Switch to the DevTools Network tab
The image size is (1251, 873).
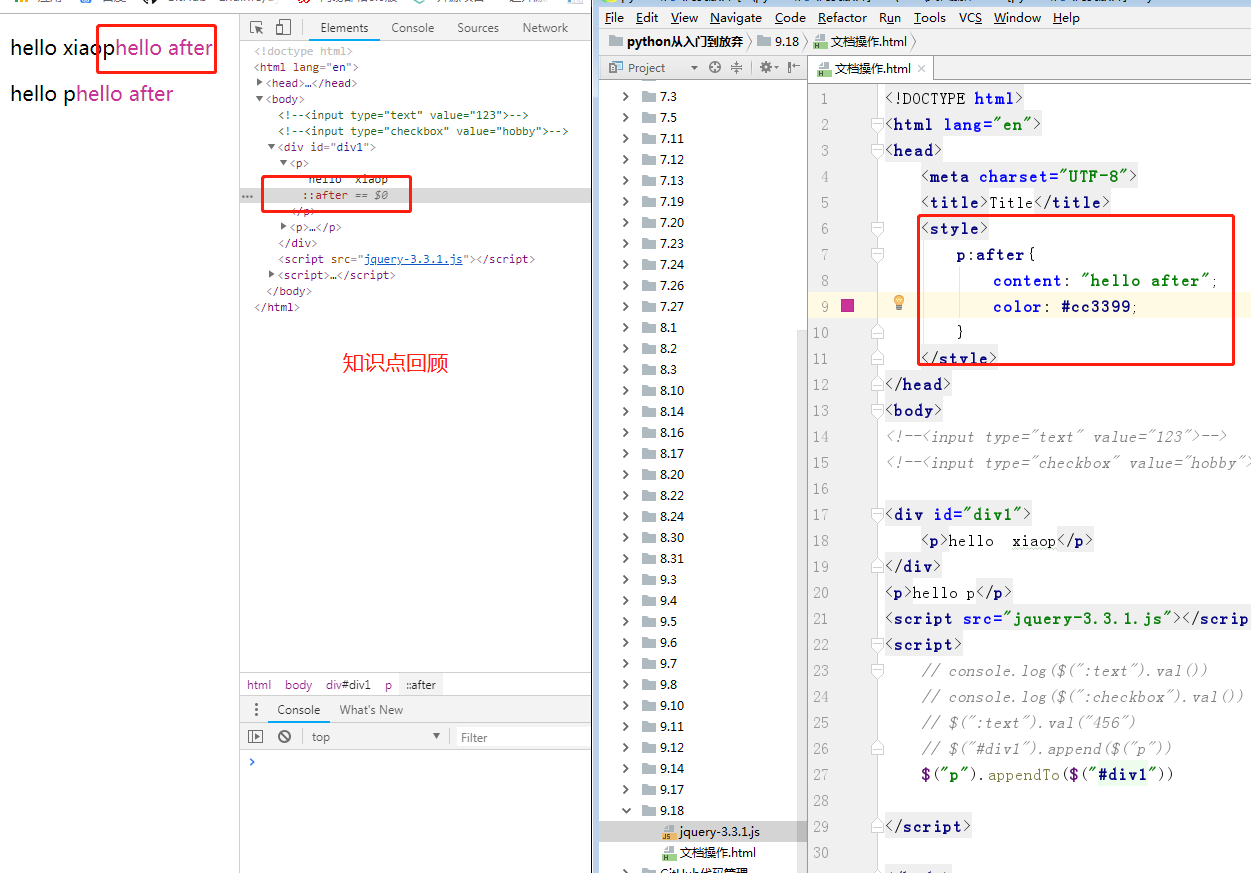tap(545, 28)
